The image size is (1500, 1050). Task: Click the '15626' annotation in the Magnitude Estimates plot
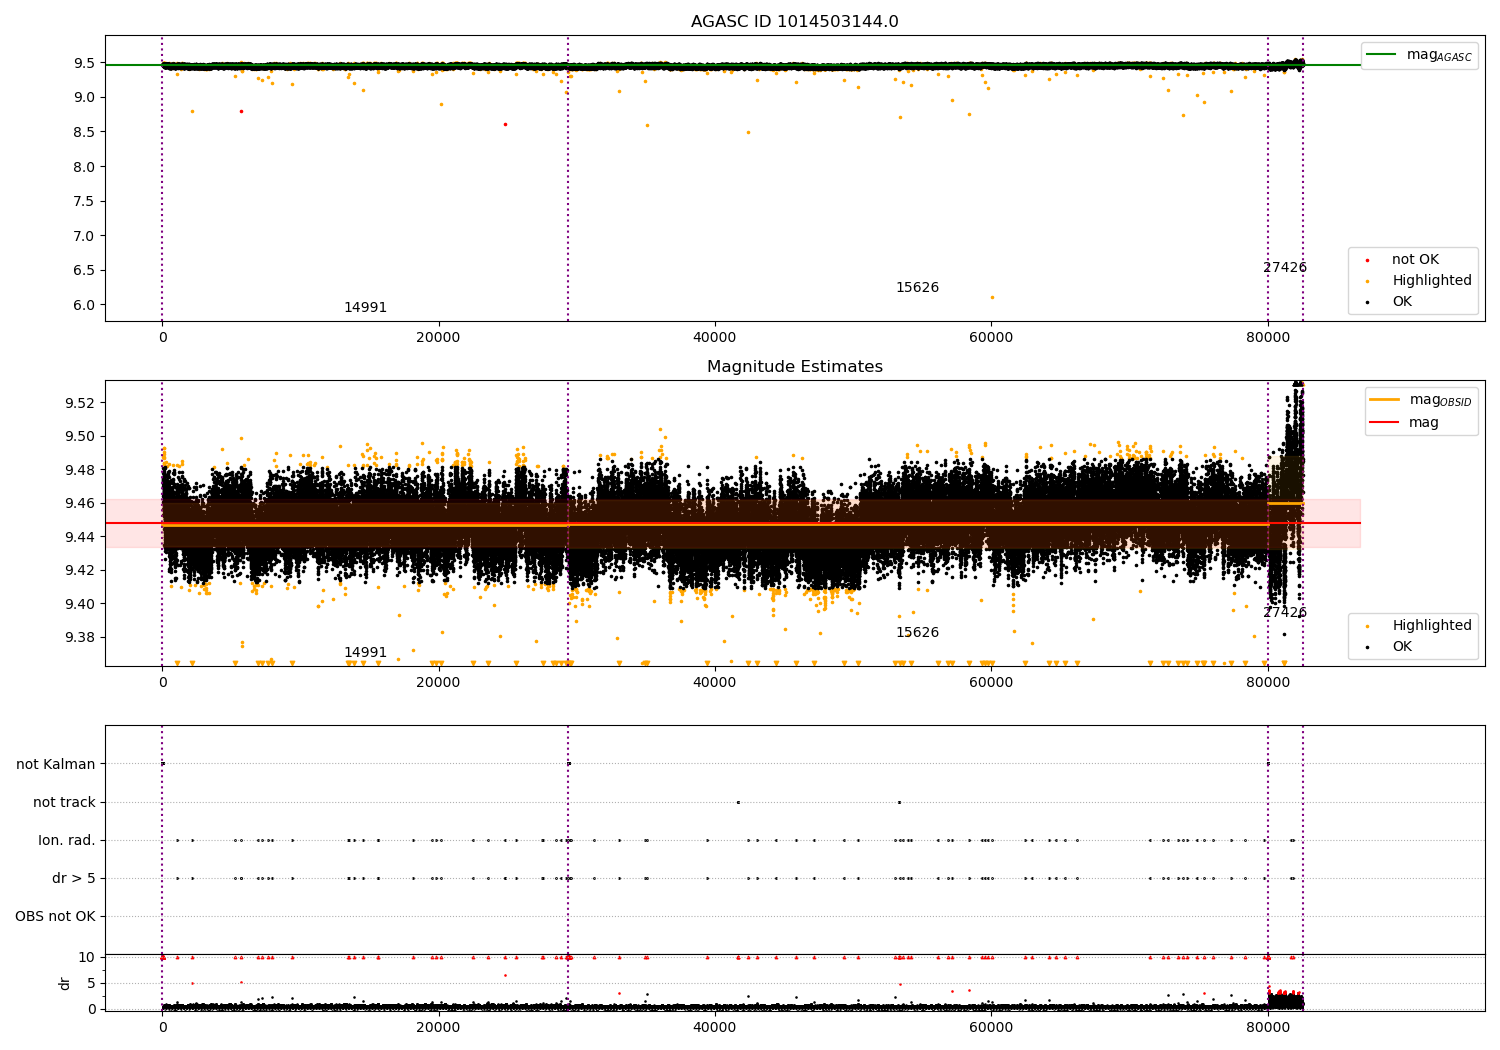(x=917, y=633)
